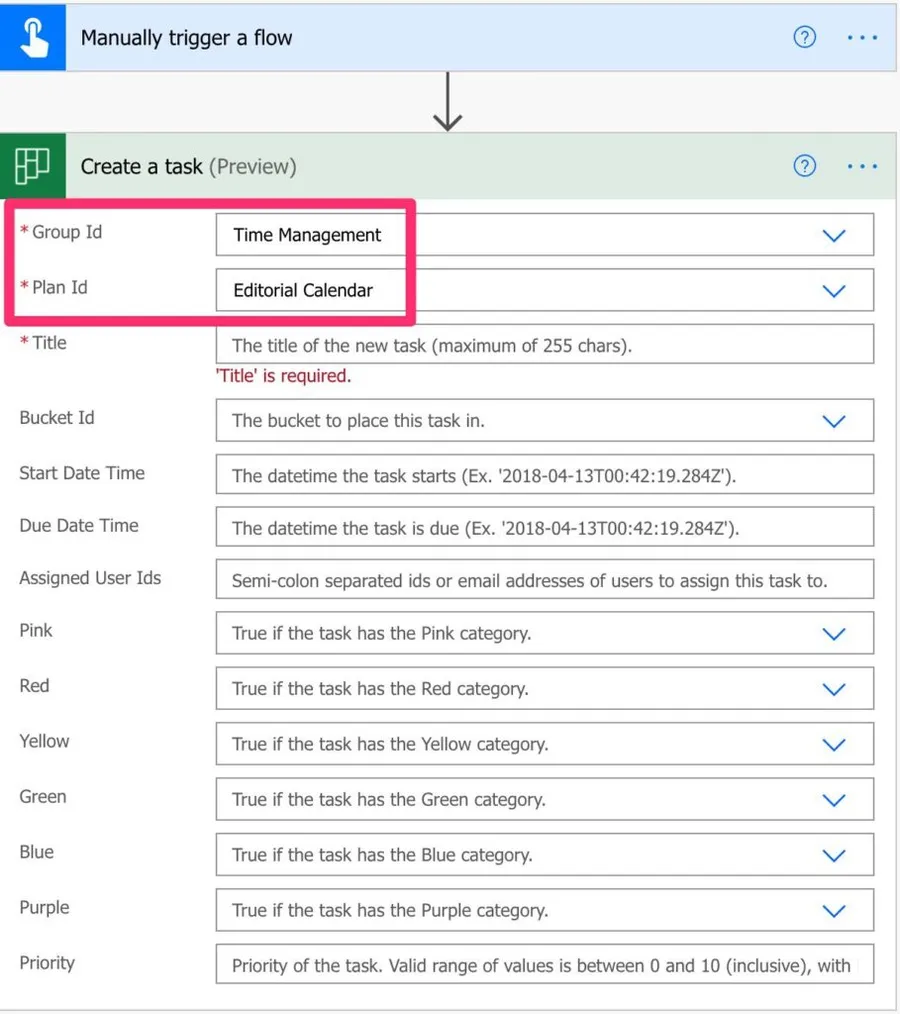Open the Blue category dropdown
Image resolution: width=900 pixels, height=1014 pixels.
833,855
